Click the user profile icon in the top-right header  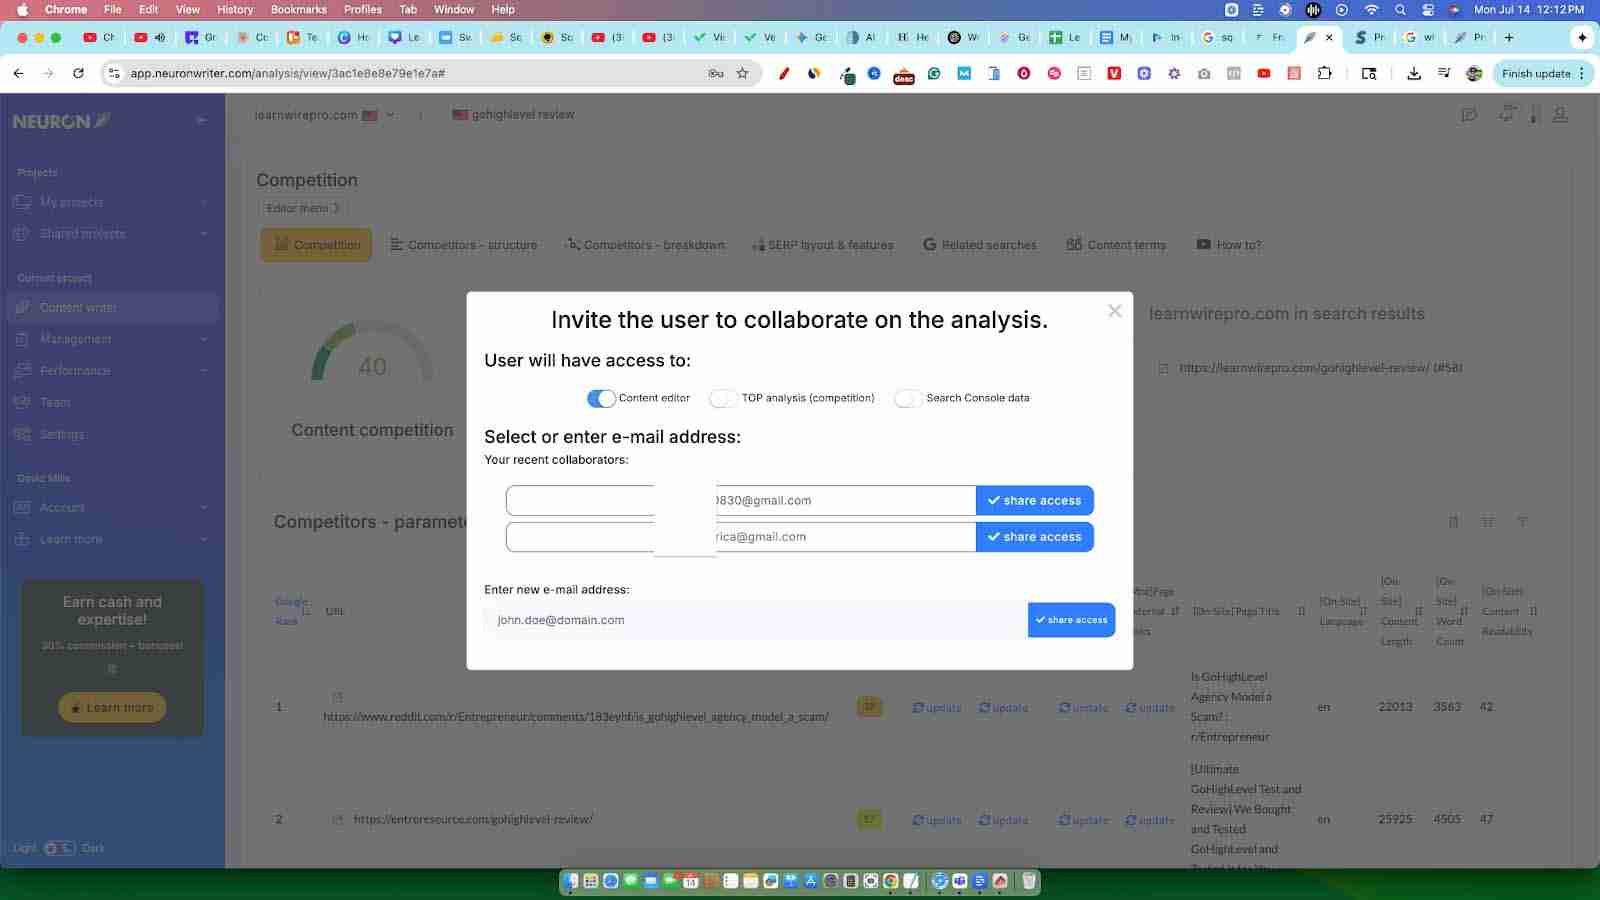1558,114
